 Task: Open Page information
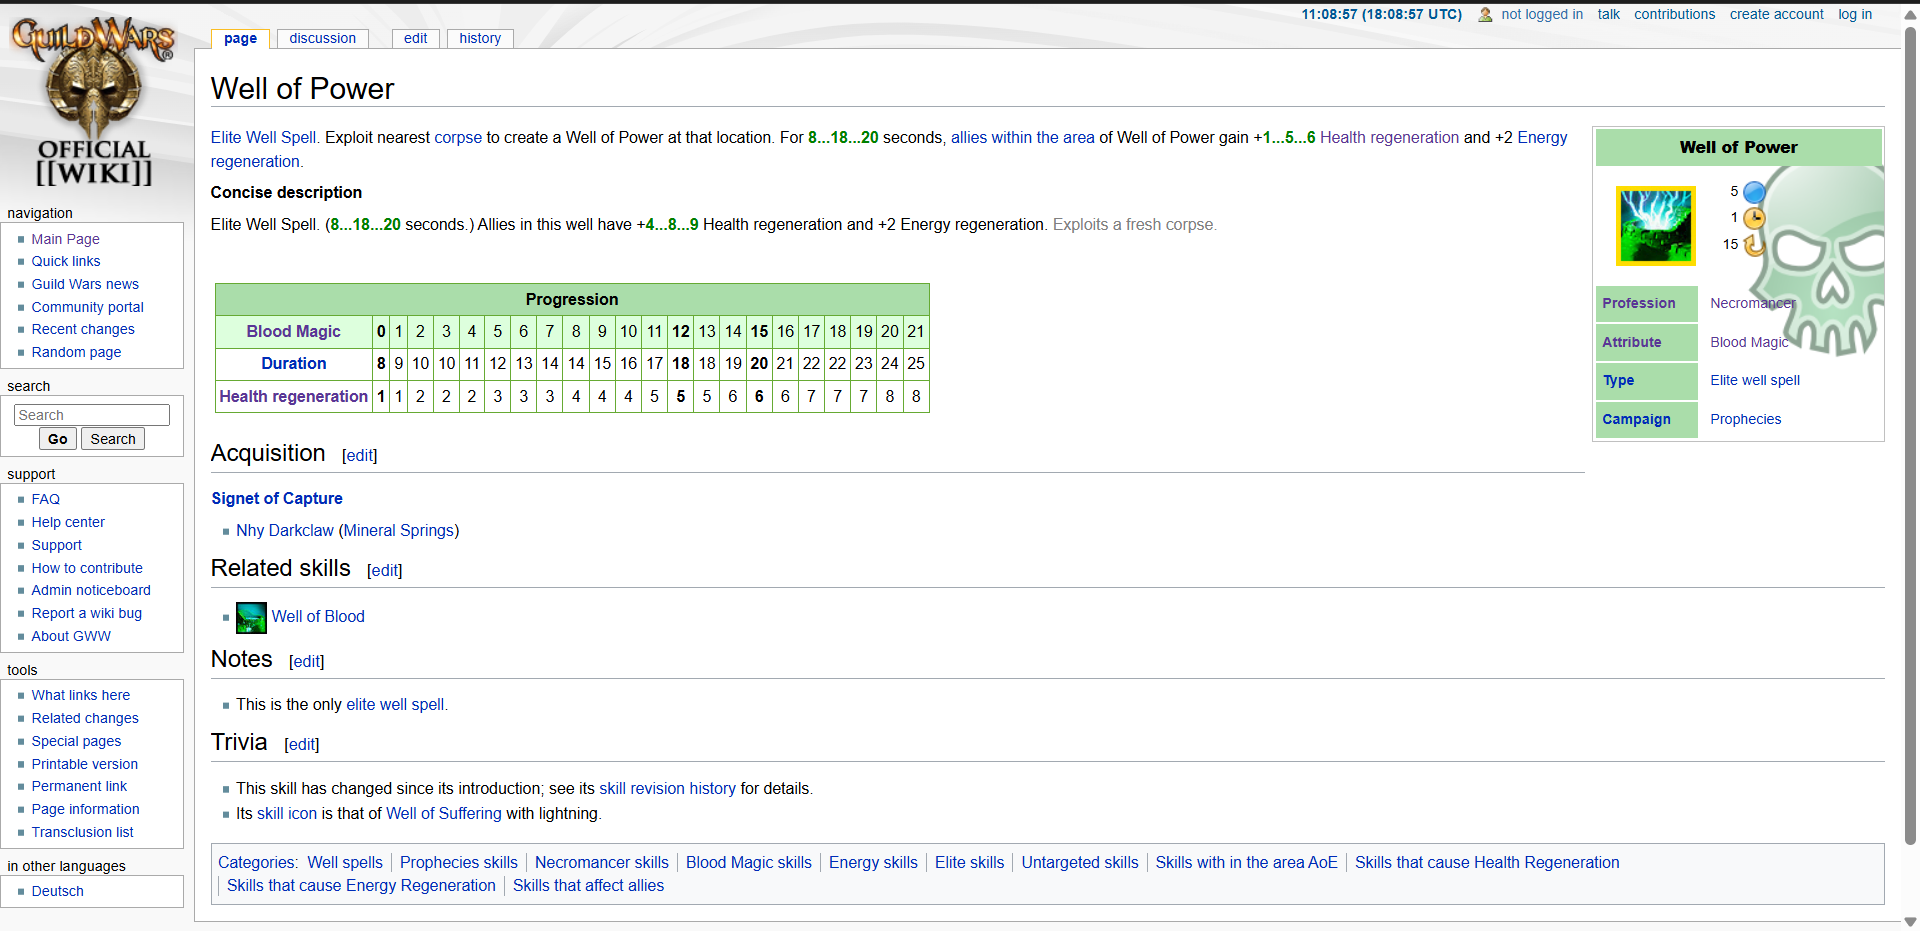85,809
